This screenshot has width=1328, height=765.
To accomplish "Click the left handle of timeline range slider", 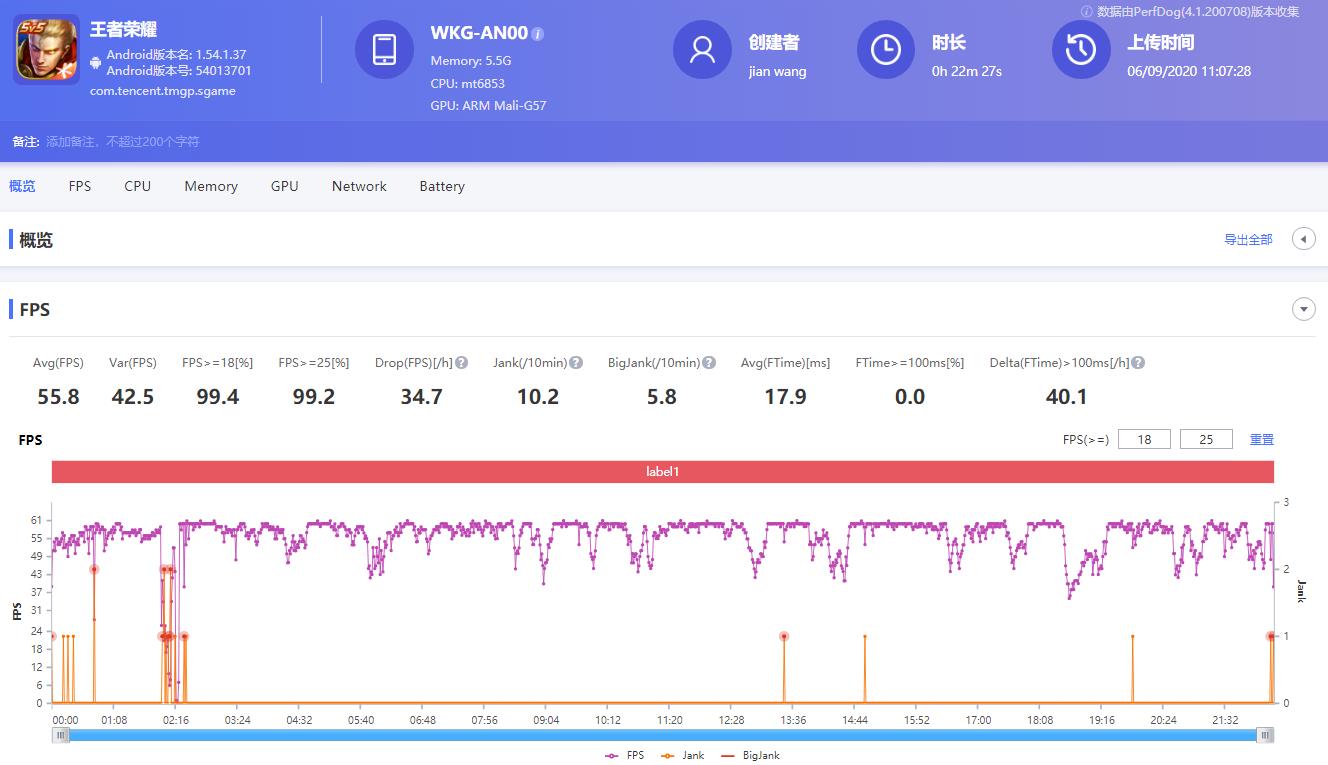I will click(62, 735).
